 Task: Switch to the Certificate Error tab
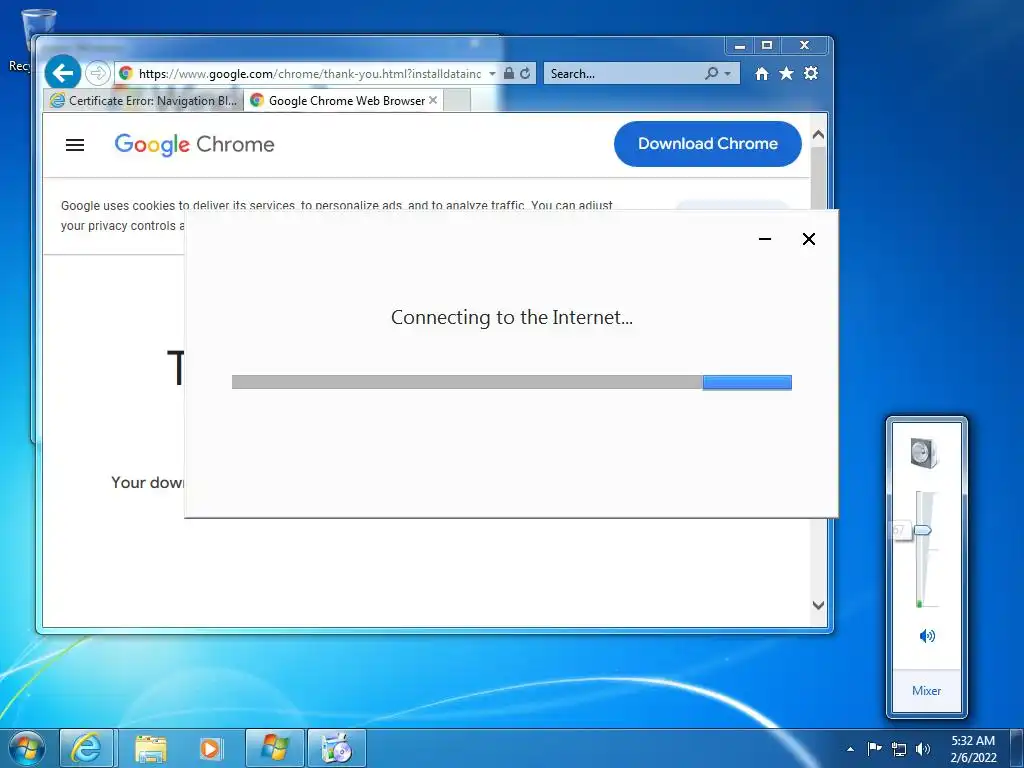tap(144, 101)
